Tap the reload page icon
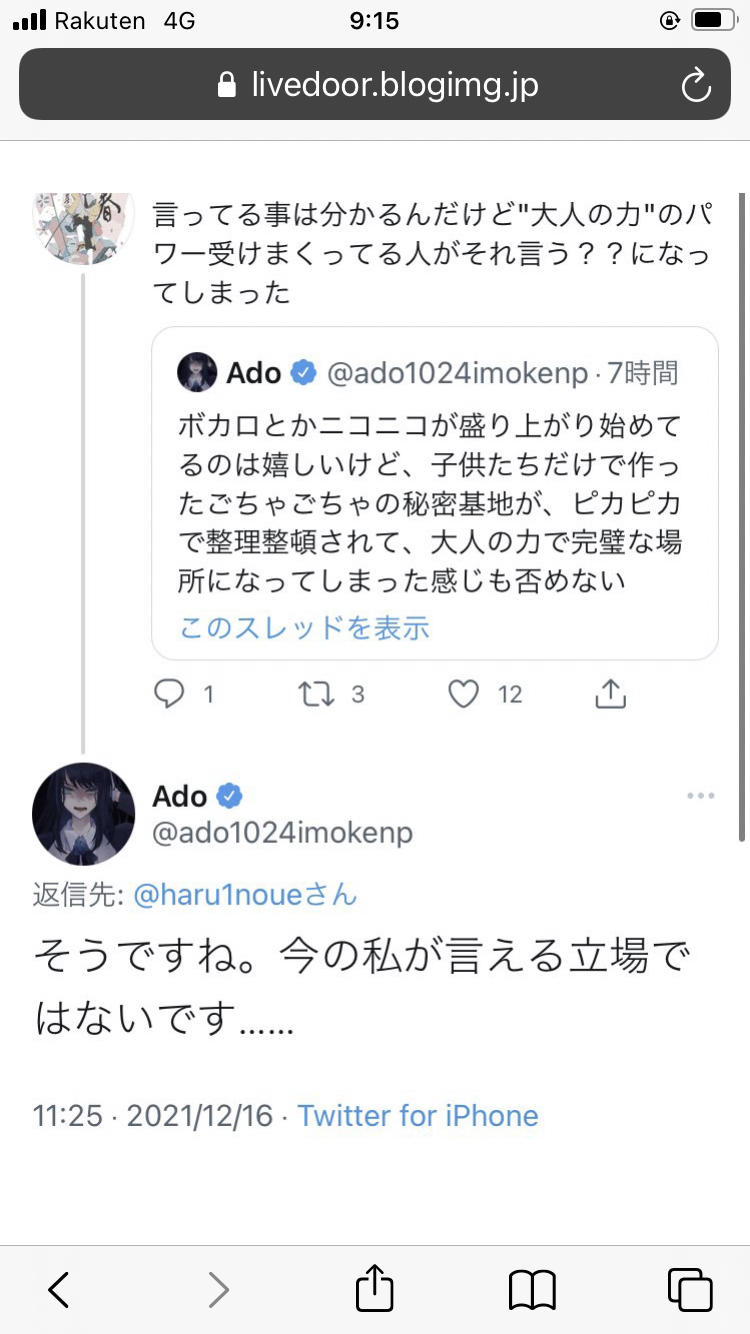Image resolution: width=750 pixels, height=1334 pixels. point(695,86)
